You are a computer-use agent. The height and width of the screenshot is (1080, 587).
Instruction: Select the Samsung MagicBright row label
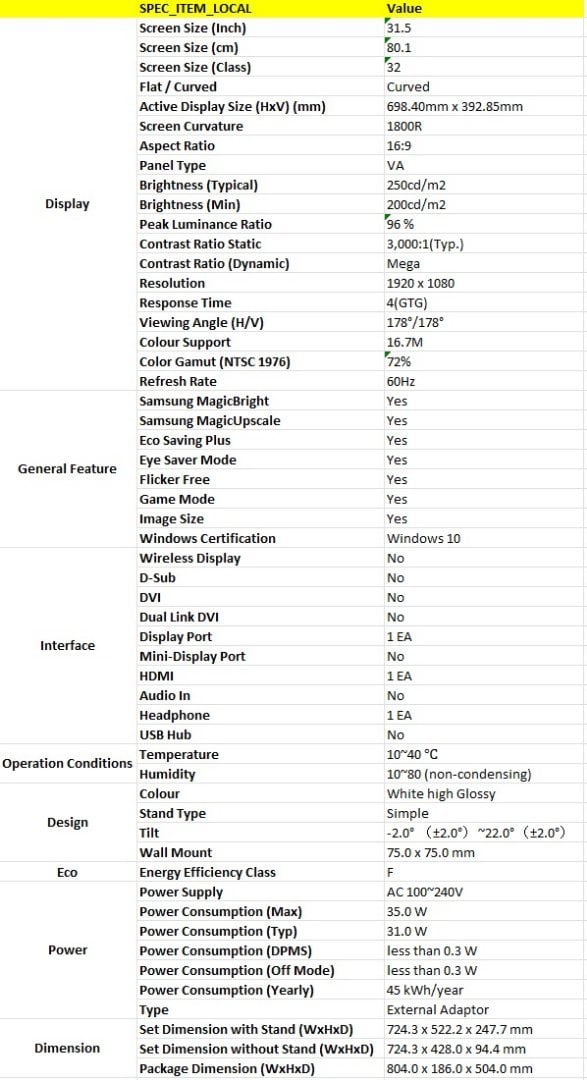tap(260, 401)
